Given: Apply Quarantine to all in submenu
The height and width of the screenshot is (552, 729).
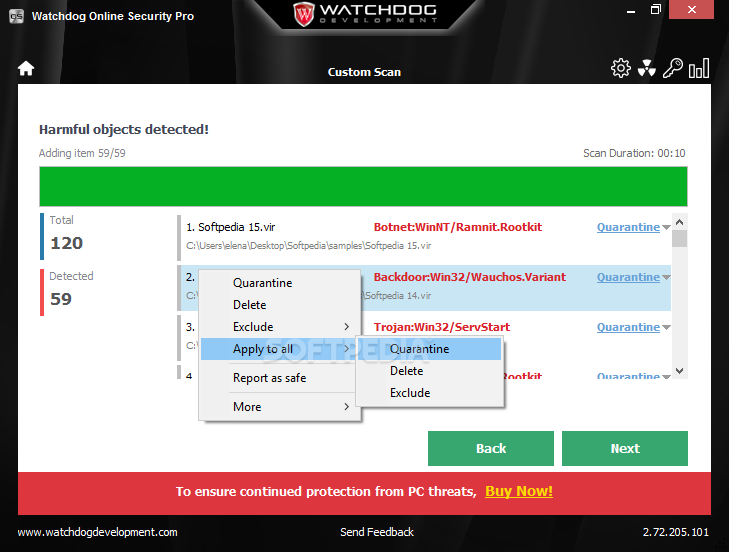Looking at the screenshot, I should pos(430,349).
